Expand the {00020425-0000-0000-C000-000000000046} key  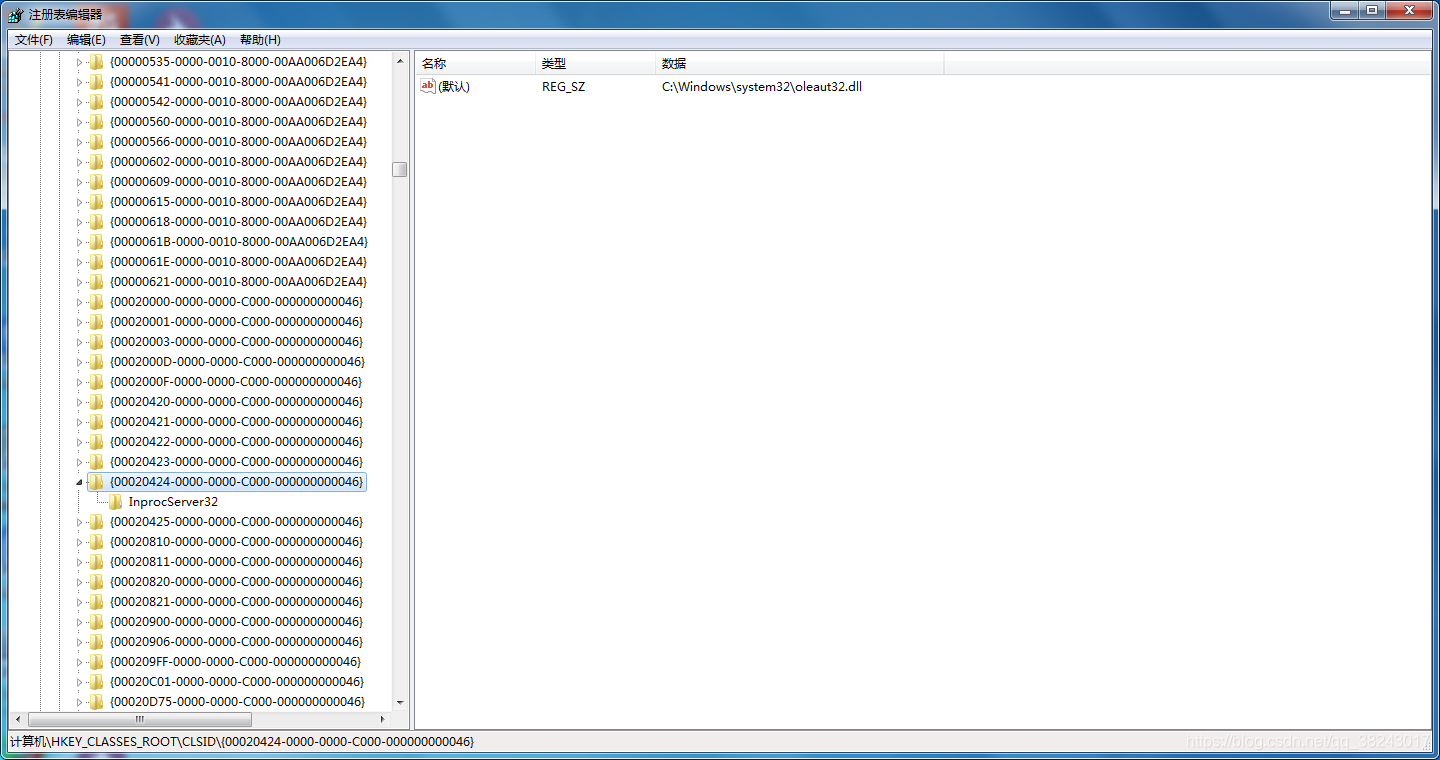tap(80, 522)
